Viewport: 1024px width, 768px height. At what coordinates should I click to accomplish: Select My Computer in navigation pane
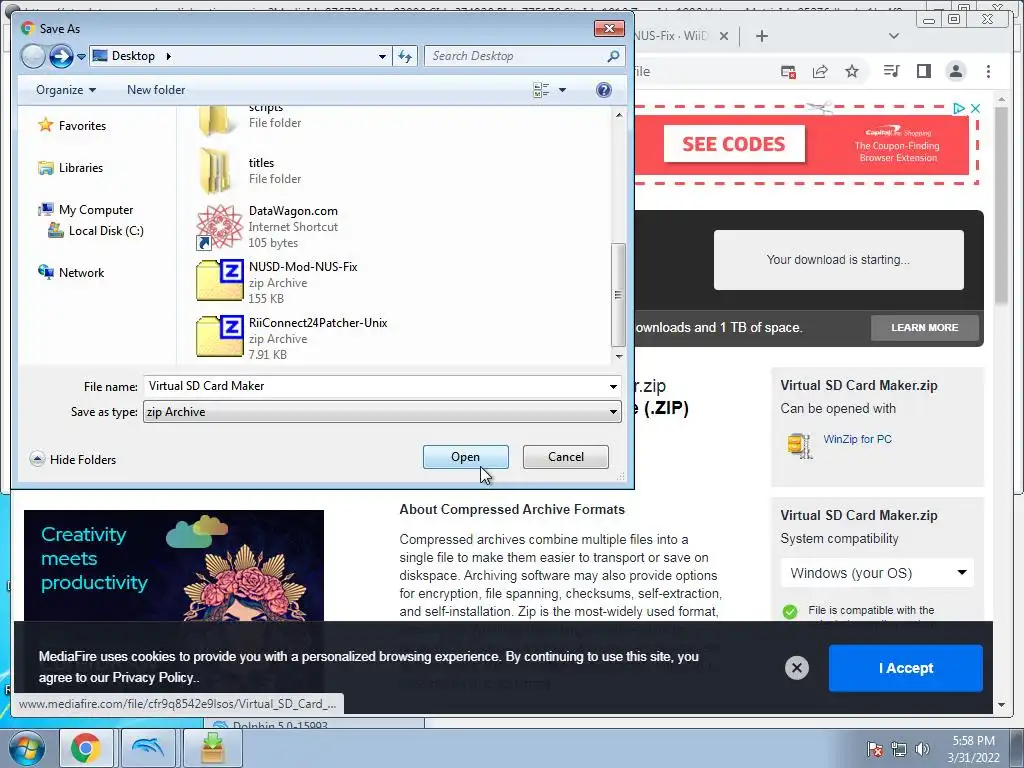[x=95, y=210]
